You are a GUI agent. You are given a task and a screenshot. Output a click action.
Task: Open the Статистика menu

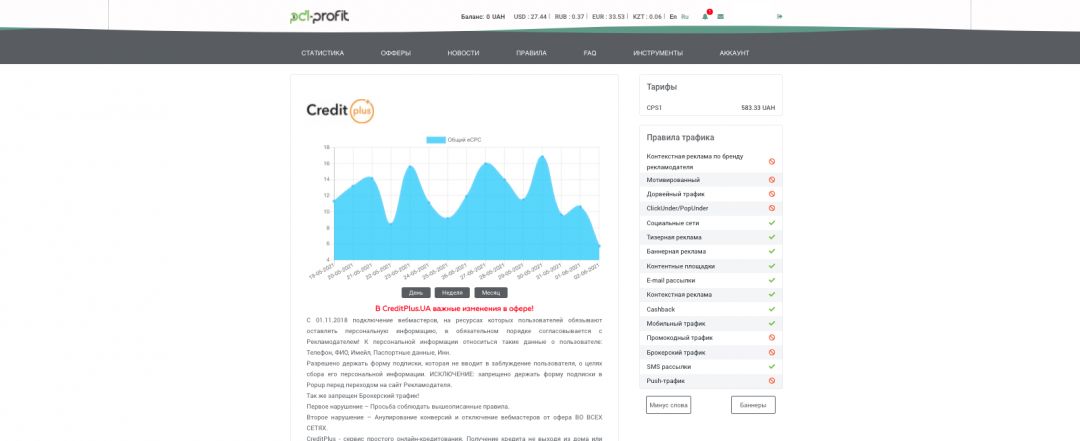(x=322, y=53)
